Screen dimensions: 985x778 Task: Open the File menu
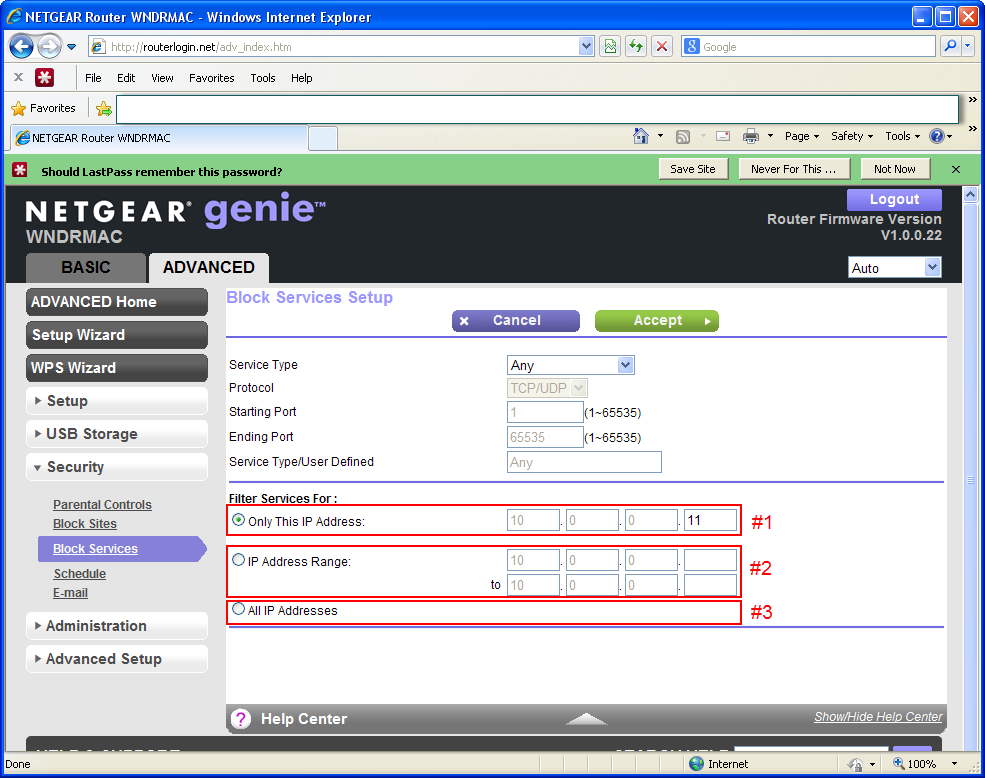tap(93, 78)
